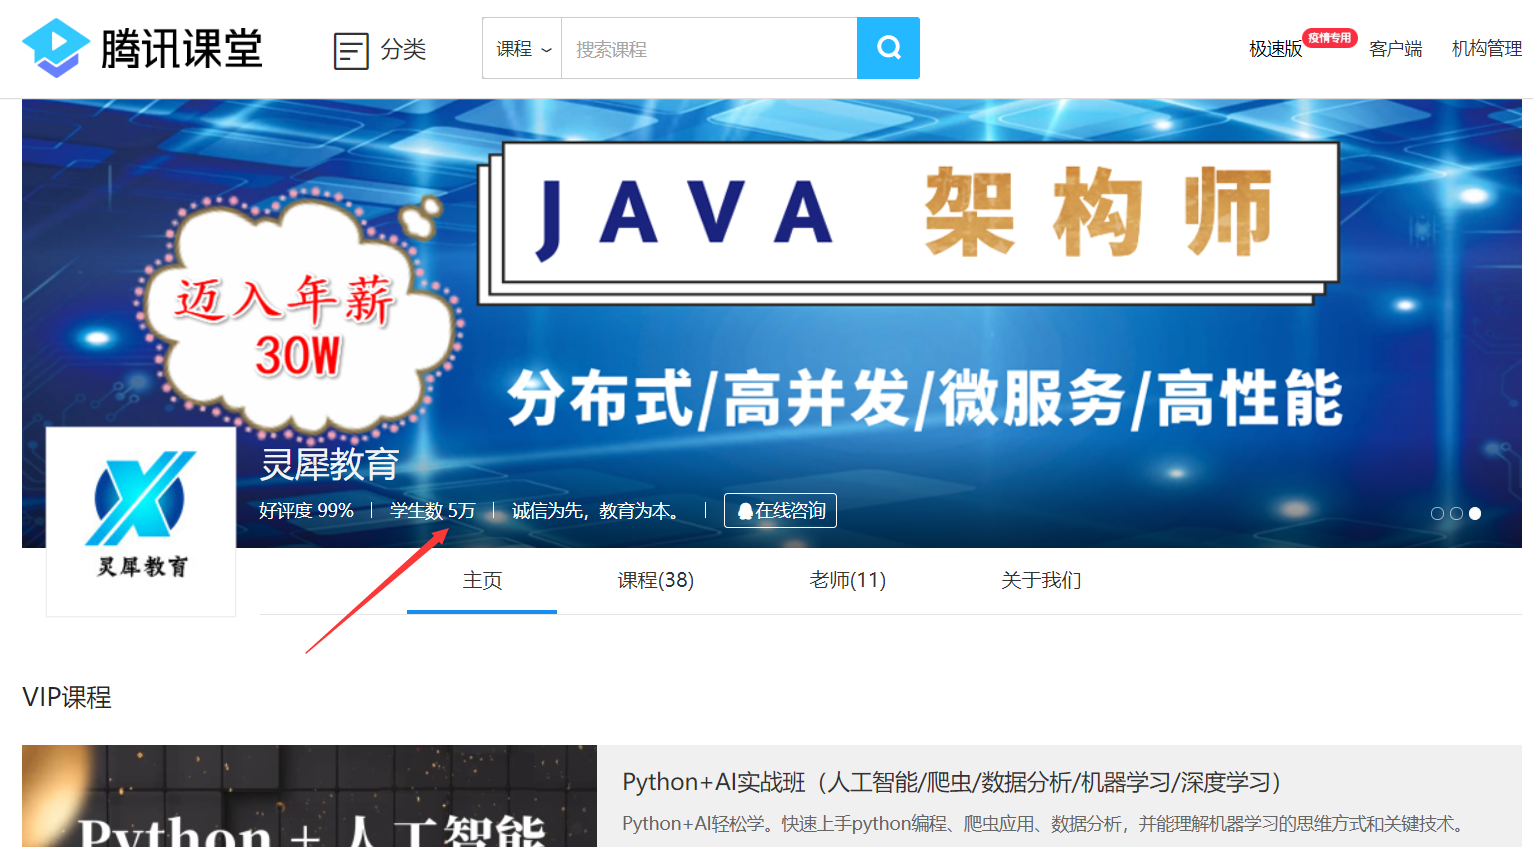Viewport: 1533px width, 847px height.
Task: Click the blue search magnifier button
Action: pyautogui.click(x=888, y=48)
